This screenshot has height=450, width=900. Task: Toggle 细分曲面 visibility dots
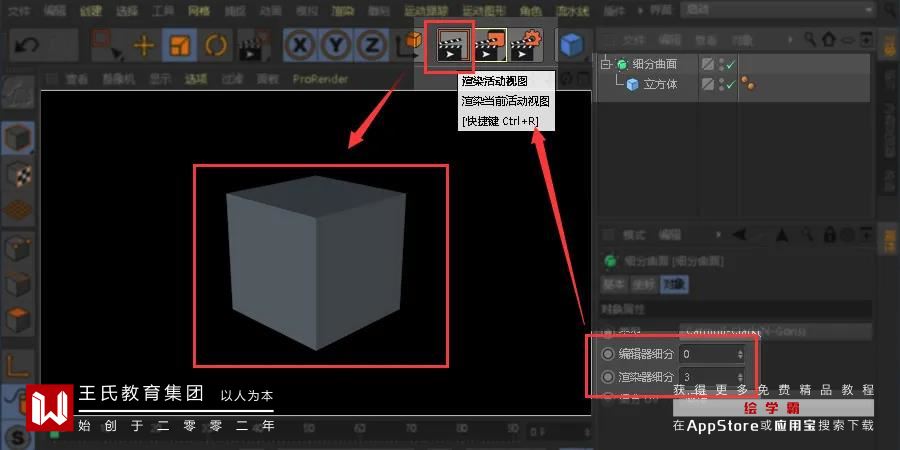[x=721, y=64]
